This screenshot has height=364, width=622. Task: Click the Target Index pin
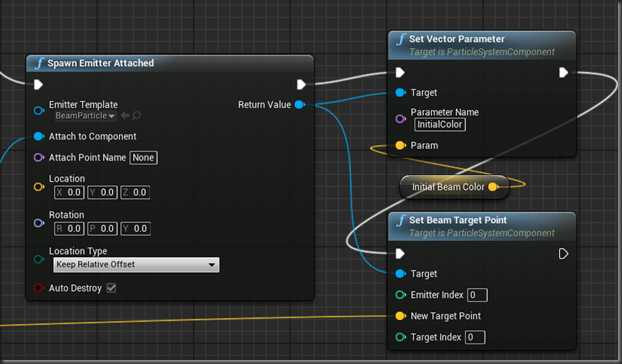400,337
